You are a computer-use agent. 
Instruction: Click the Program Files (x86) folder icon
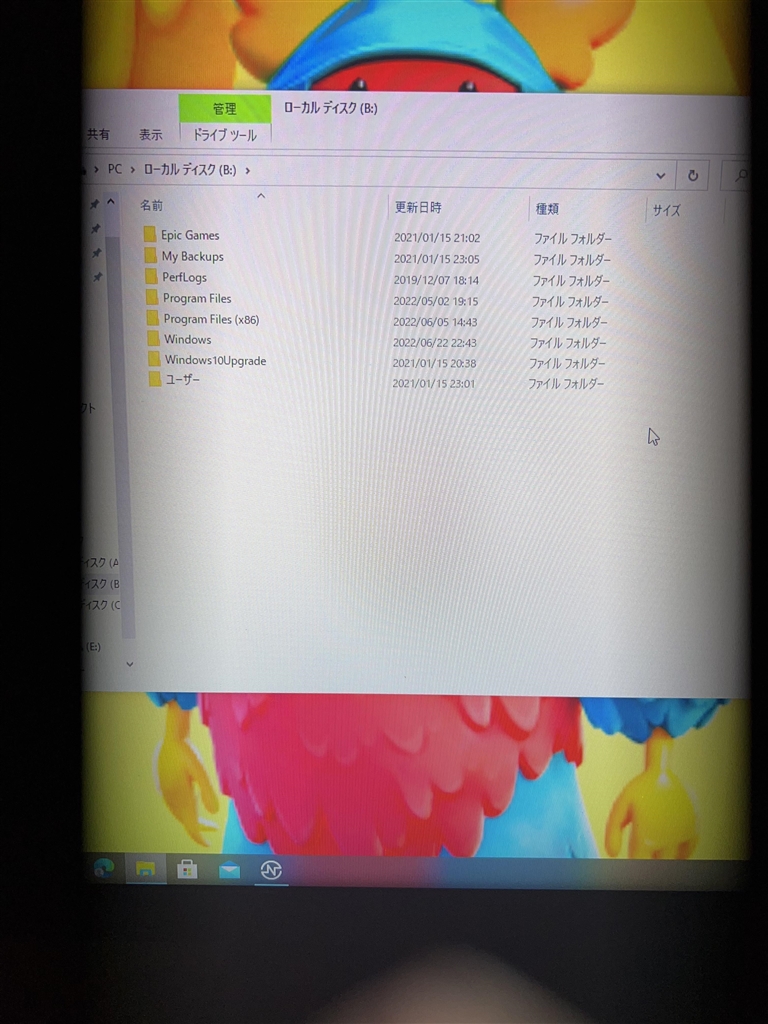[x=152, y=318]
